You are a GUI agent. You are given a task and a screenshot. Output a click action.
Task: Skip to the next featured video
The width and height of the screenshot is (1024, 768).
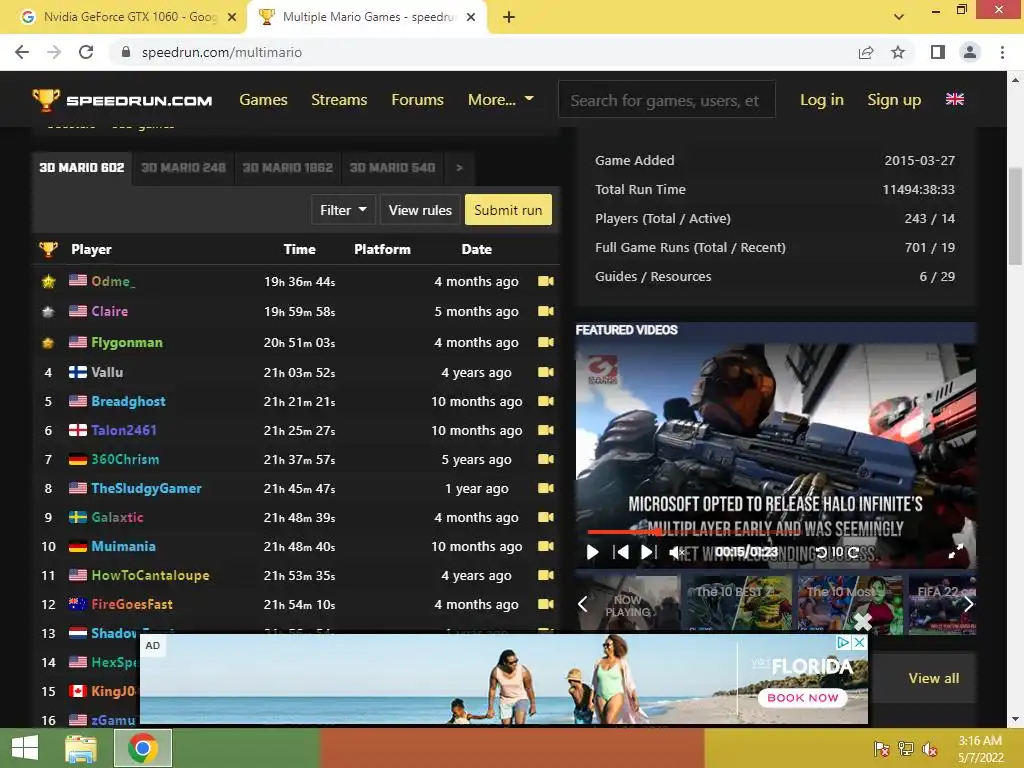tap(648, 552)
